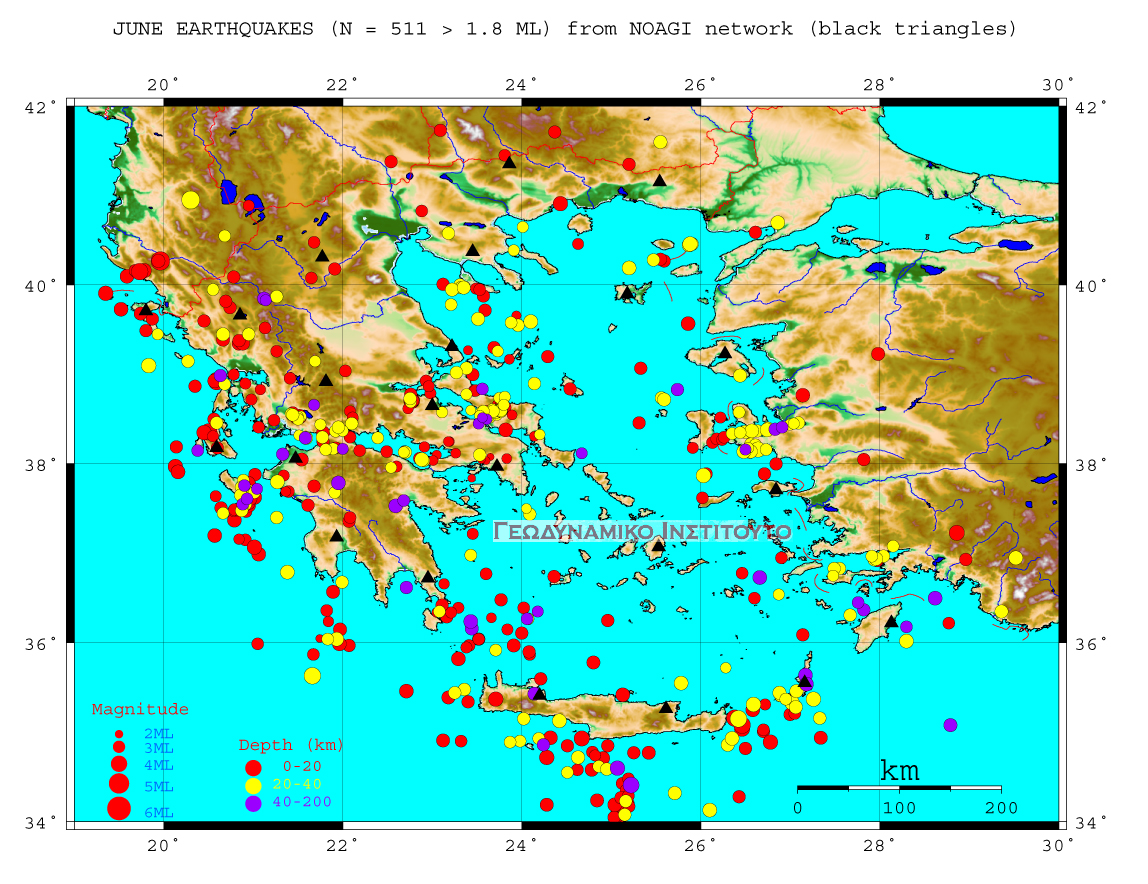Select the '100' value under scale bar
Screen dimensions: 1148x884
899,808
